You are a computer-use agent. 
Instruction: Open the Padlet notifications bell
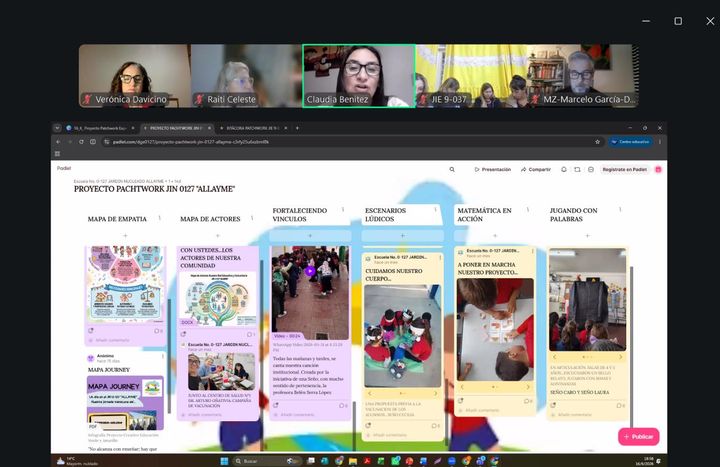tap(563, 169)
